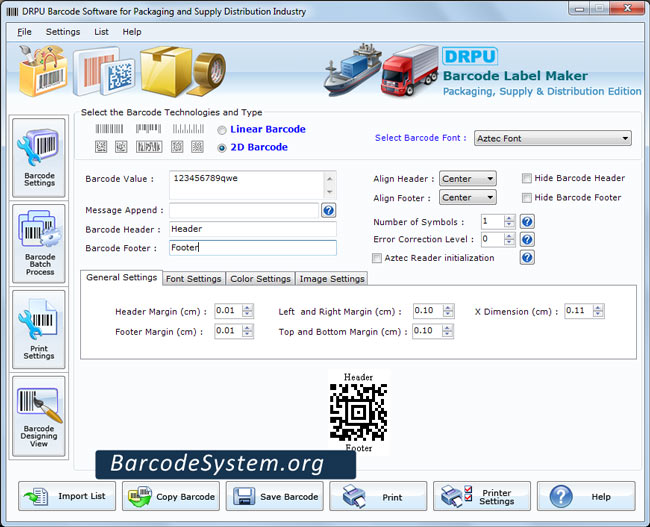
Task: Click the second linear barcode sample icon
Action: coord(148,129)
